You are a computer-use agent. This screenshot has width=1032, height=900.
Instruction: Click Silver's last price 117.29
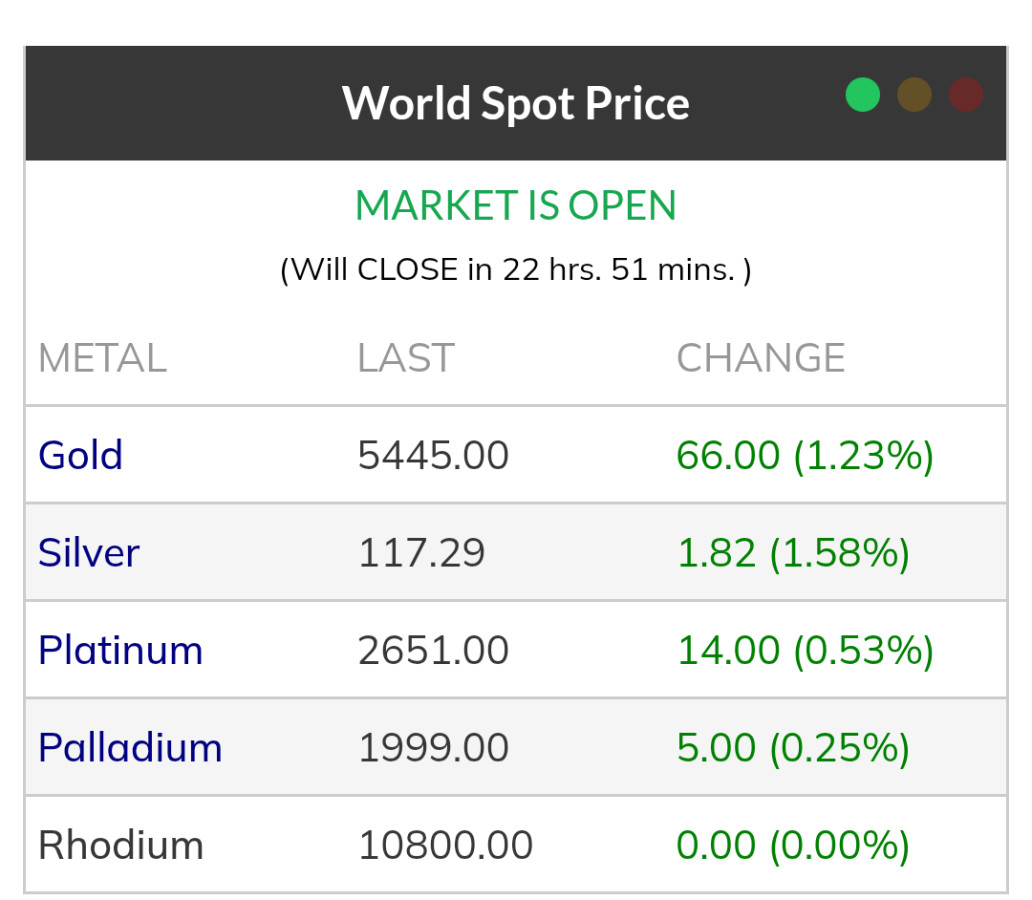click(x=421, y=553)
